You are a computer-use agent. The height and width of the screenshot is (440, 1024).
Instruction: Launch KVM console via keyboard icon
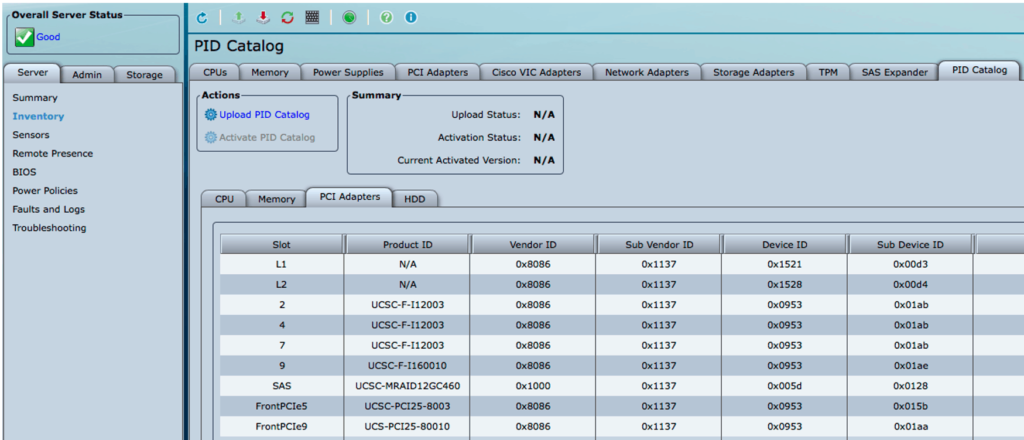tap(313, 18)
